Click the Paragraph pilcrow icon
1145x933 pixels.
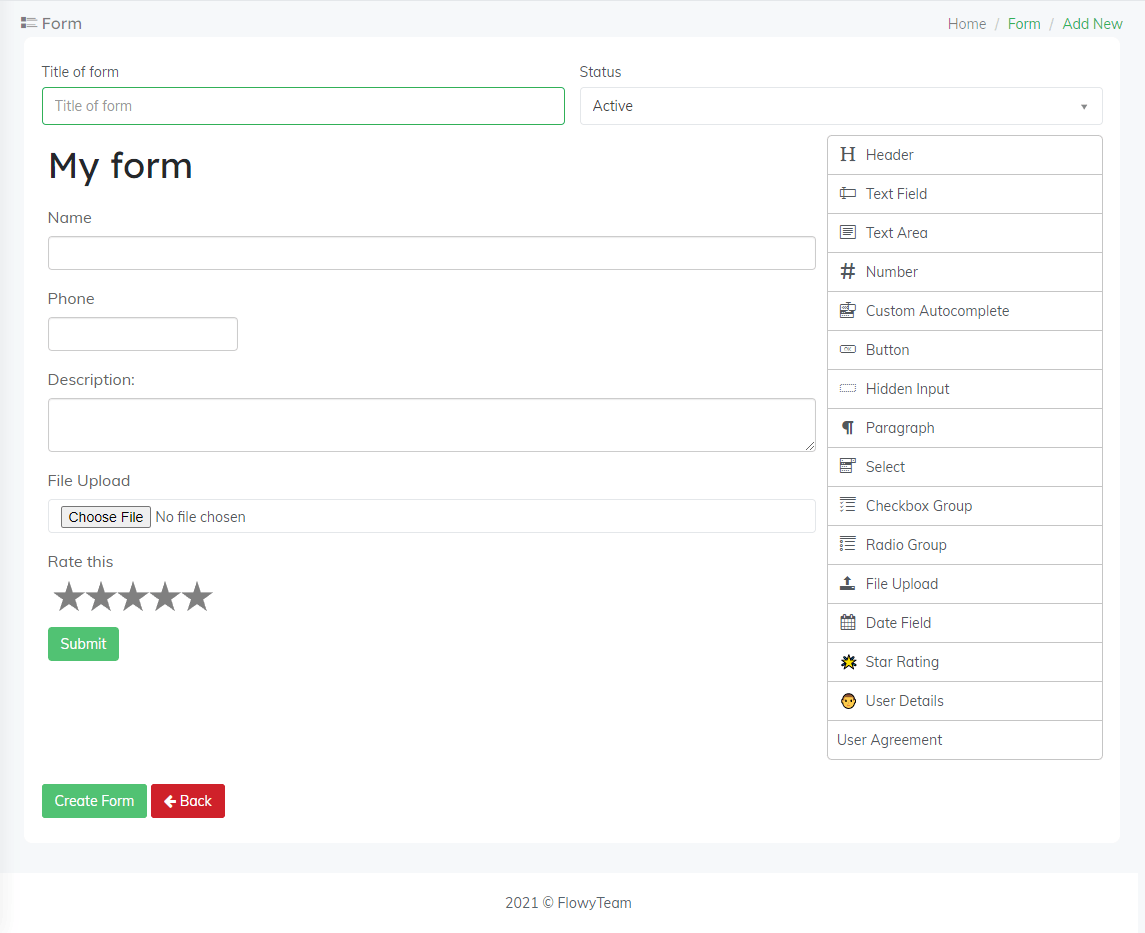click(x=848, y=428)
